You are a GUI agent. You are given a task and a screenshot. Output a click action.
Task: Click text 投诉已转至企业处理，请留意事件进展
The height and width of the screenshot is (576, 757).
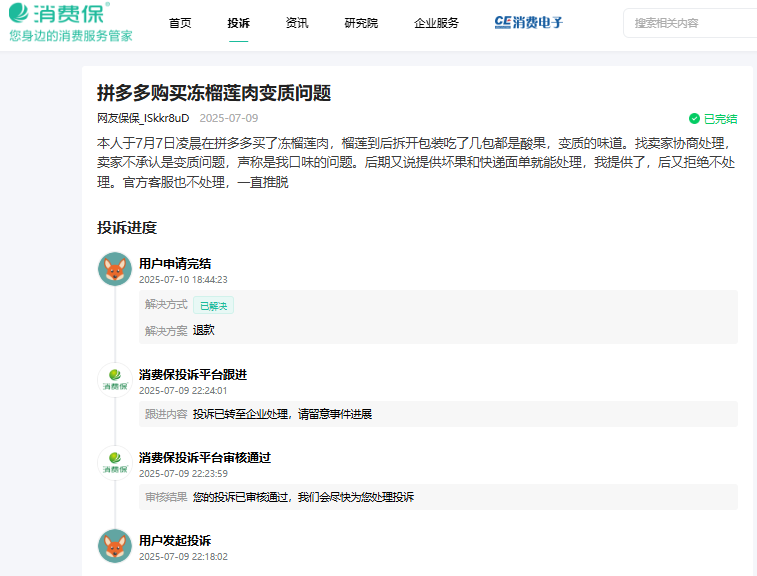point(282,414)
